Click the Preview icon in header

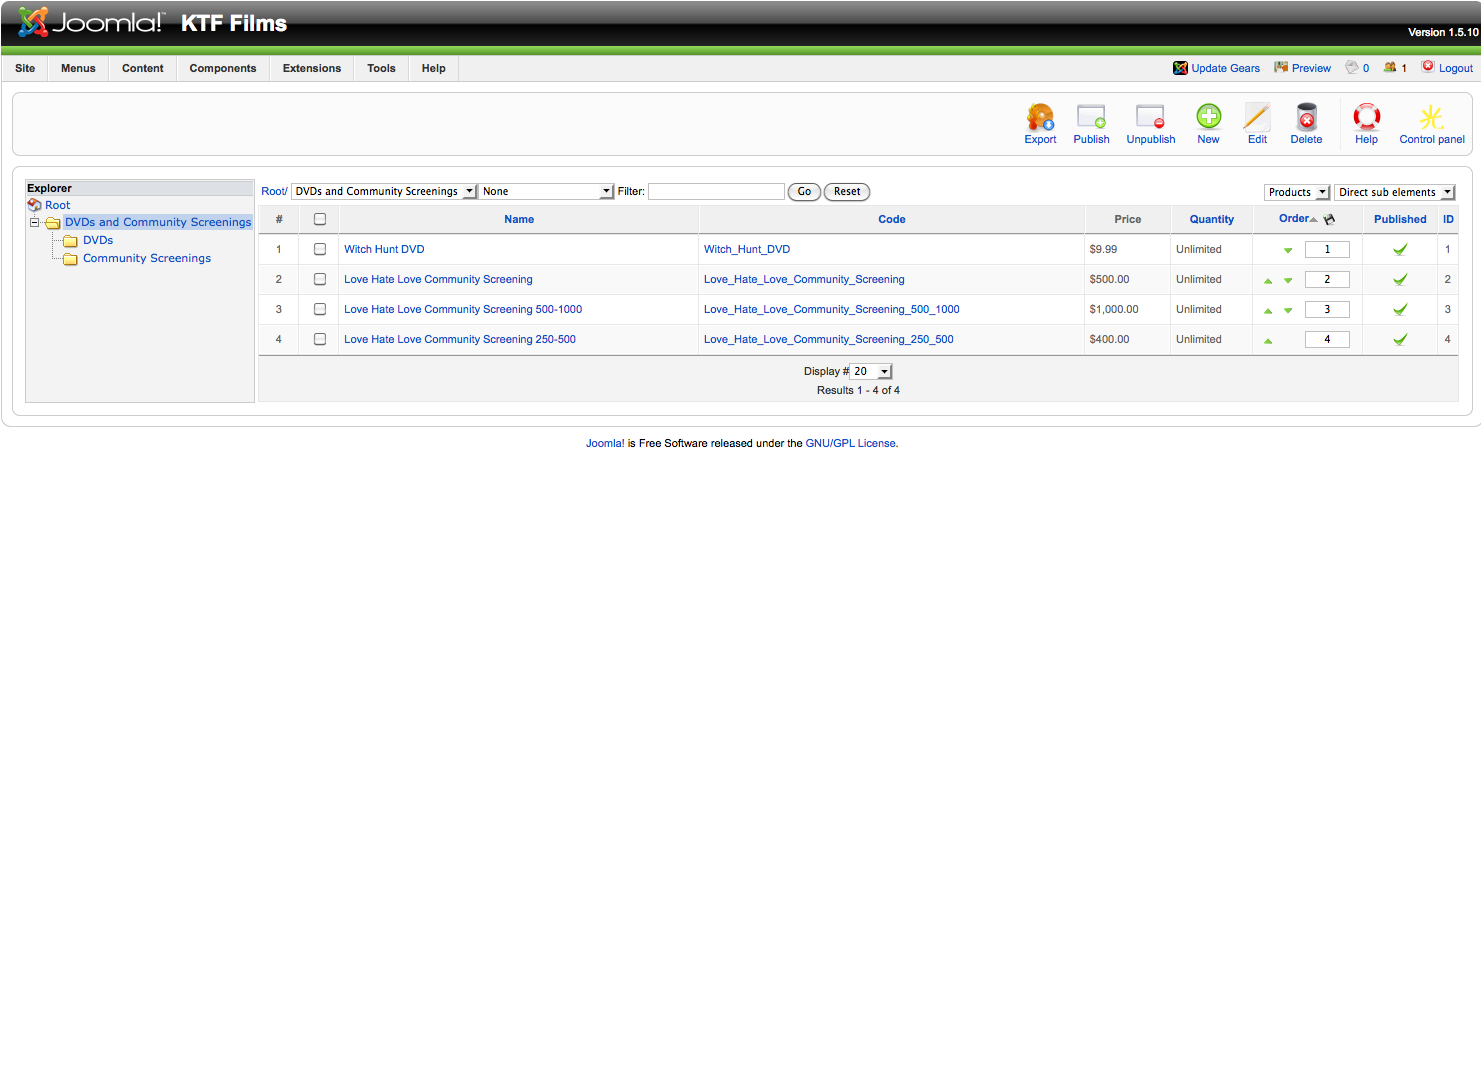[1281, 67]
